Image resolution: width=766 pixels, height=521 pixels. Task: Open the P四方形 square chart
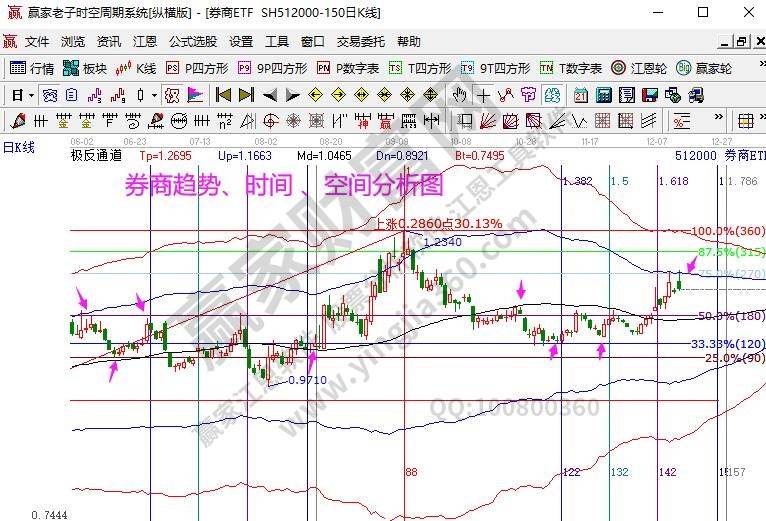coord(196,68)
